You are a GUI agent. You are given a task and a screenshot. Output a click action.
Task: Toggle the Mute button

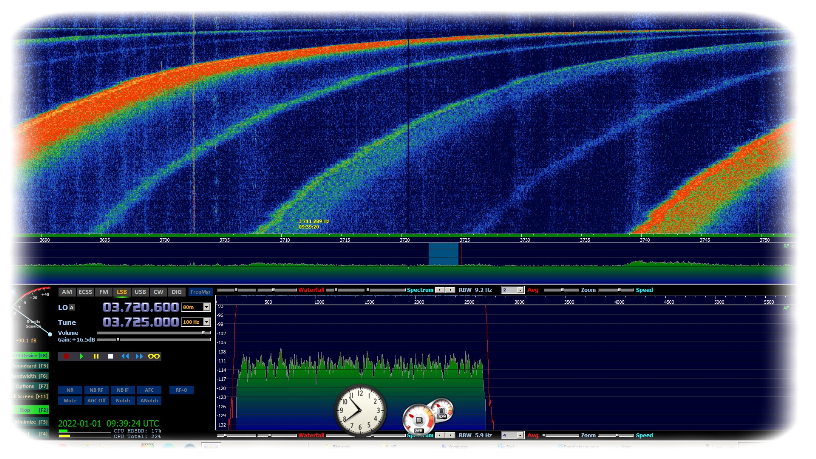point(70,401)
